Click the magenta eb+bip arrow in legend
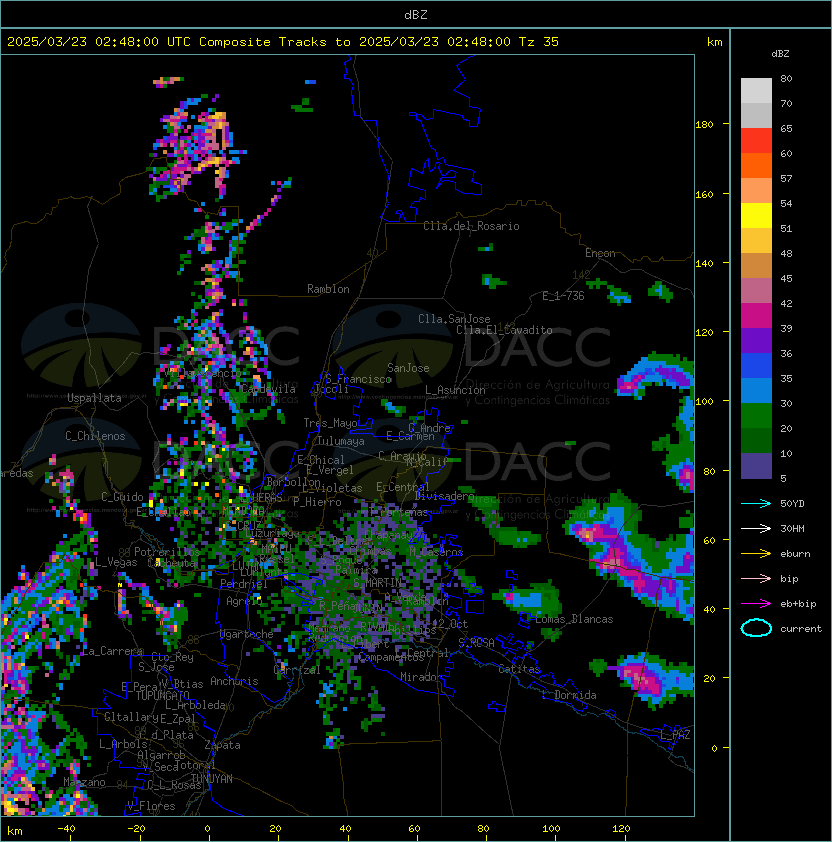Image resolution: width=832 pixels, height=842 pixels. click(756, 604)
